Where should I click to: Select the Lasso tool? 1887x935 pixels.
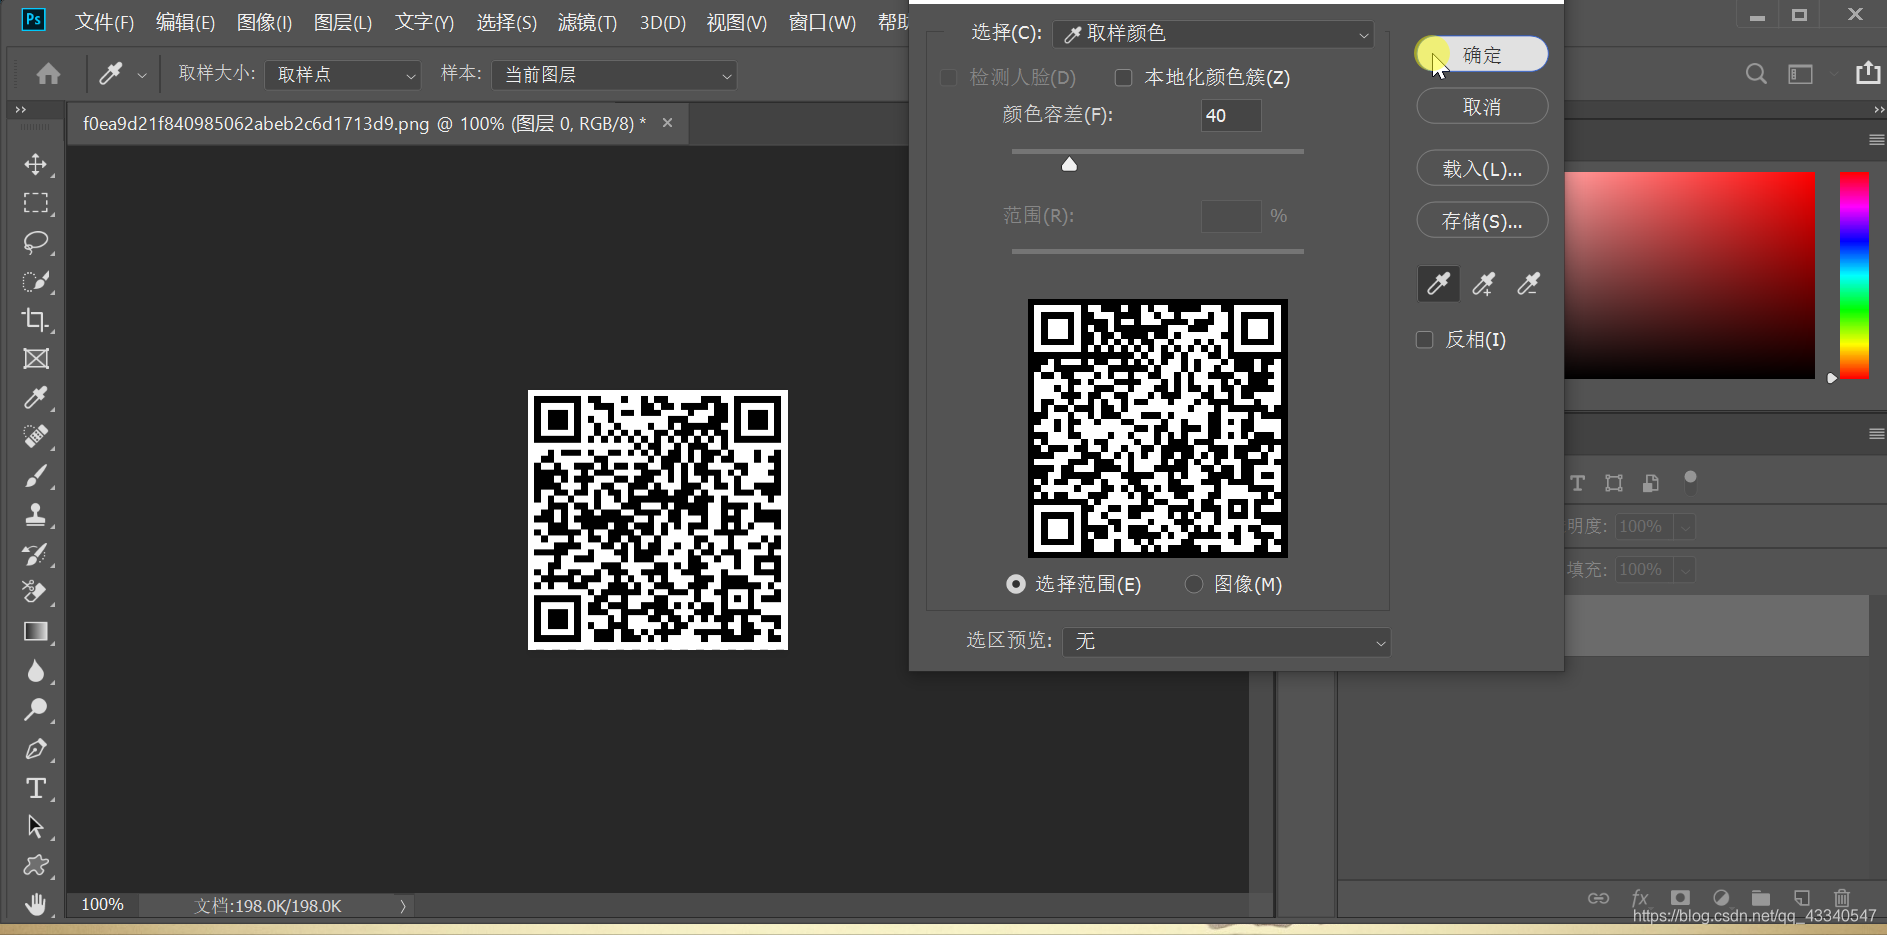[x=36, y=242]
